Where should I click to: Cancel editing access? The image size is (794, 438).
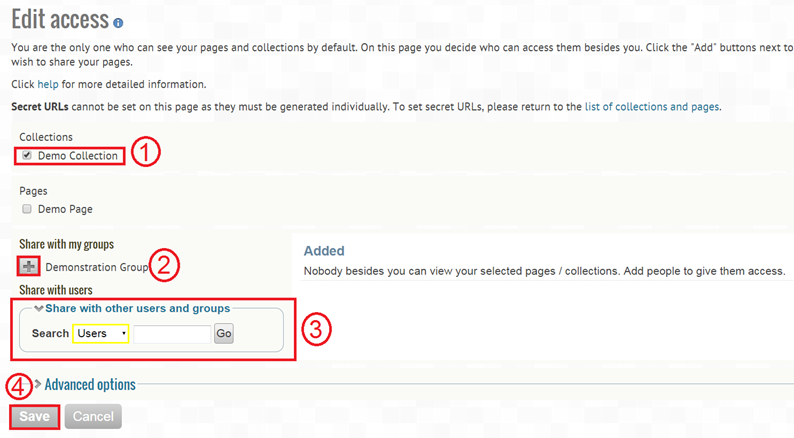point(92,416)
